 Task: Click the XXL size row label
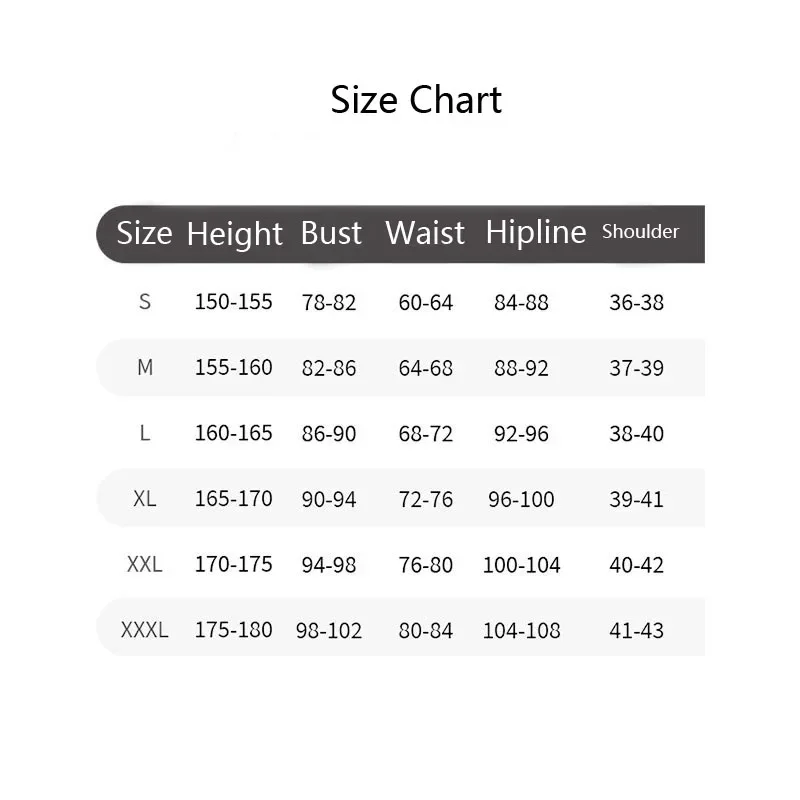pos(145,564)
